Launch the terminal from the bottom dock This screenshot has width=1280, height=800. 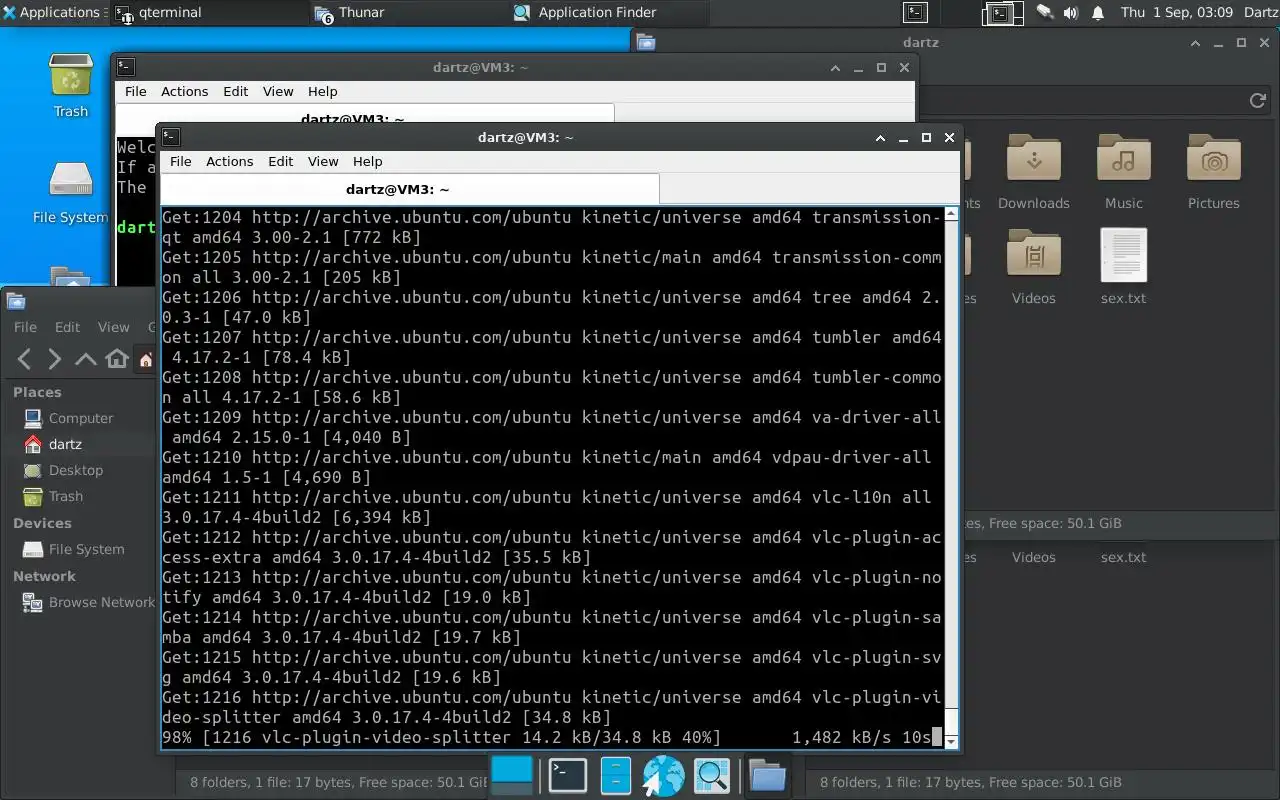568,775
